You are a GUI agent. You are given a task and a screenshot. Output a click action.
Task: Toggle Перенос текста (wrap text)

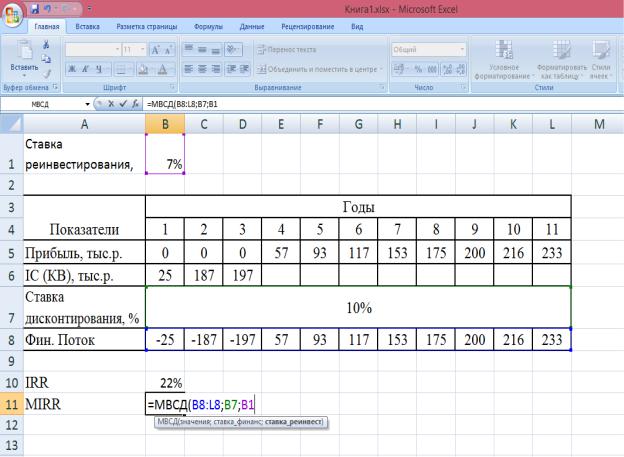(287, 50)
